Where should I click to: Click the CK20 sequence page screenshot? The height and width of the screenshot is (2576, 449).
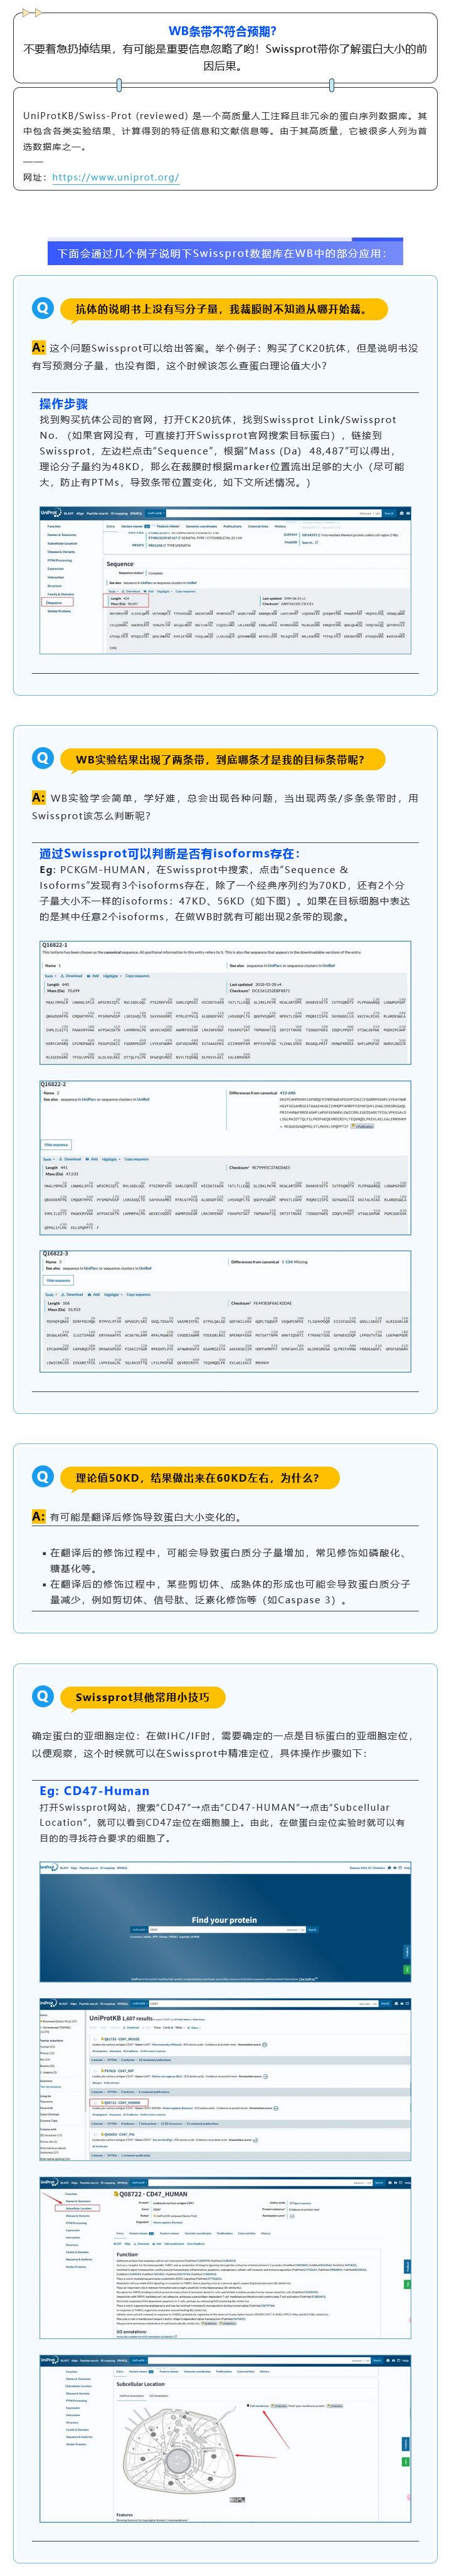224,581
